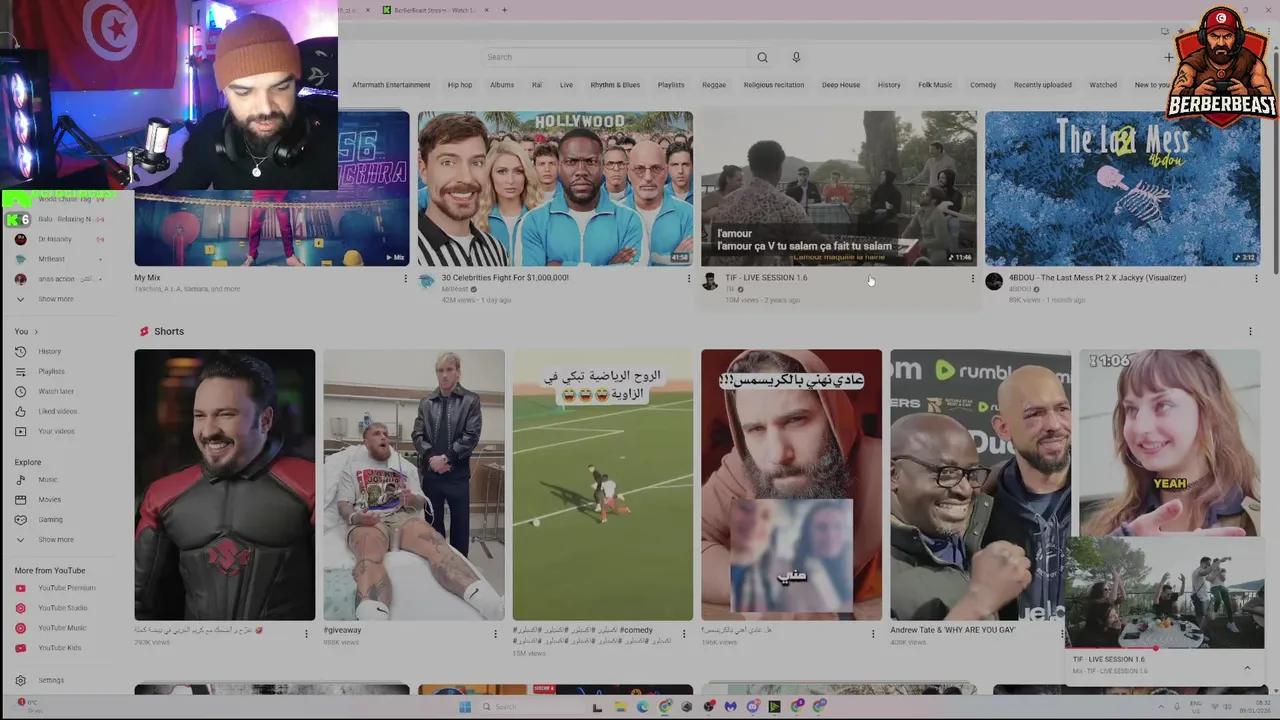Open options for the #giveaway short
The width and height of the screenshot is (1280, 720).
click(x=495, y=633)
